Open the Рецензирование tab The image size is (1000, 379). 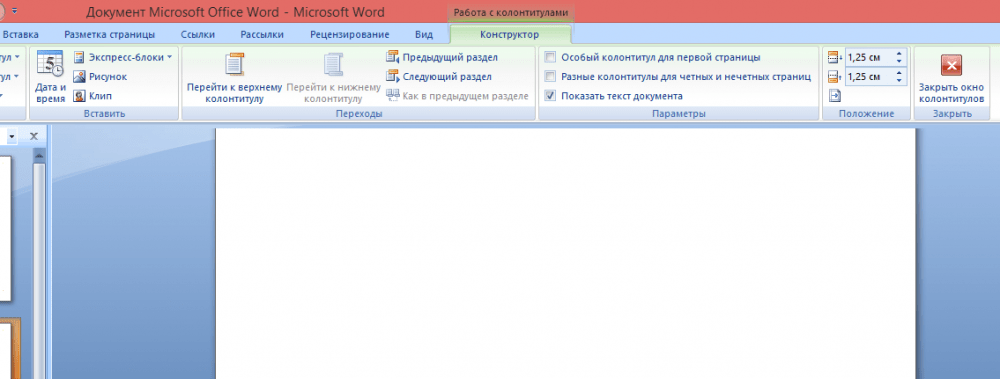point(349,34)
